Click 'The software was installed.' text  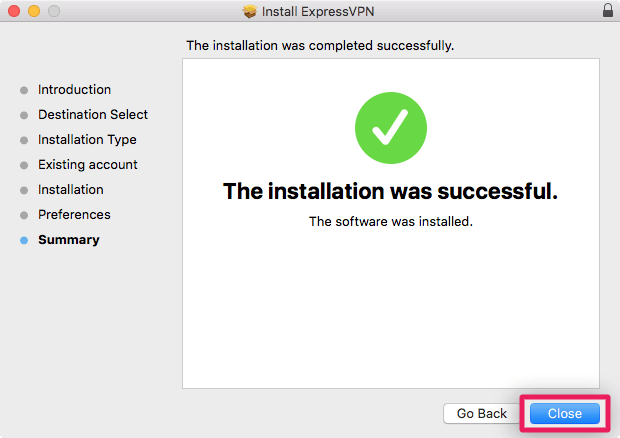[x=391, y=221]
